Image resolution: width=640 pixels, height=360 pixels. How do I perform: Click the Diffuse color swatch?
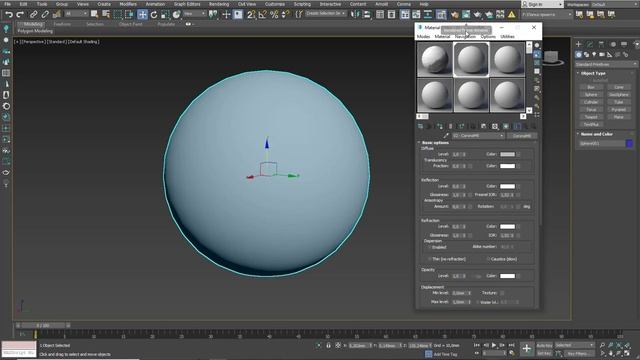tap(507, 154)
